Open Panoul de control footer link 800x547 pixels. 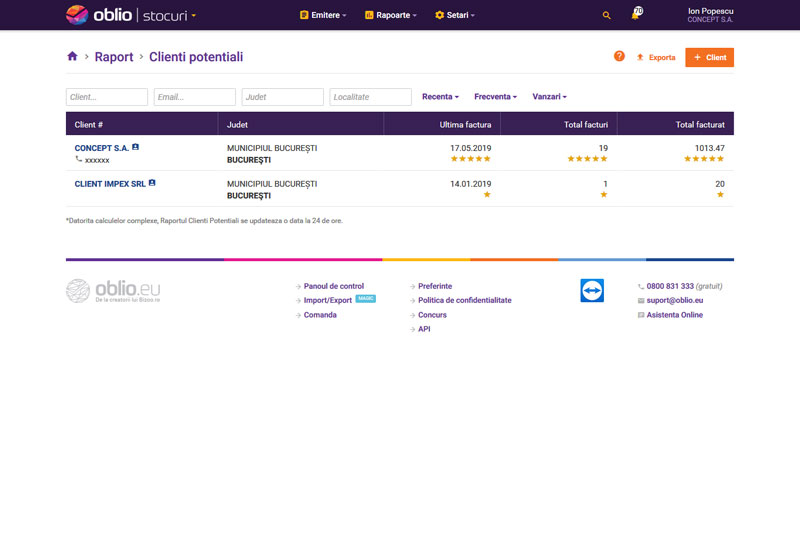[334, 286]
